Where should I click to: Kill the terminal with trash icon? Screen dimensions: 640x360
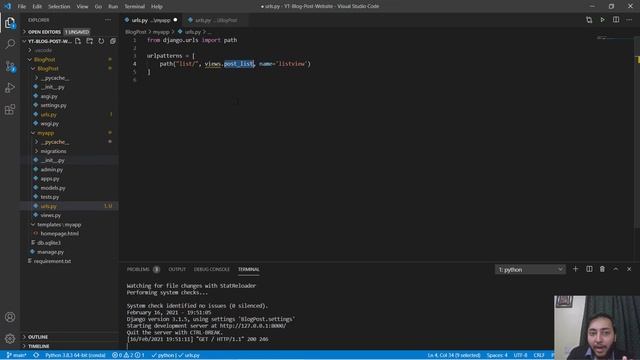coord(602,269)
